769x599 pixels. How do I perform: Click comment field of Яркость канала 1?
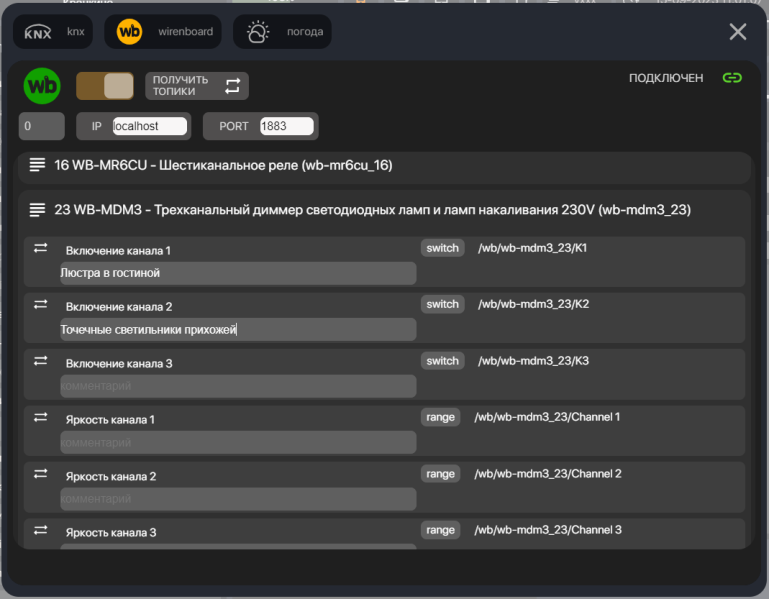(238, 443)
